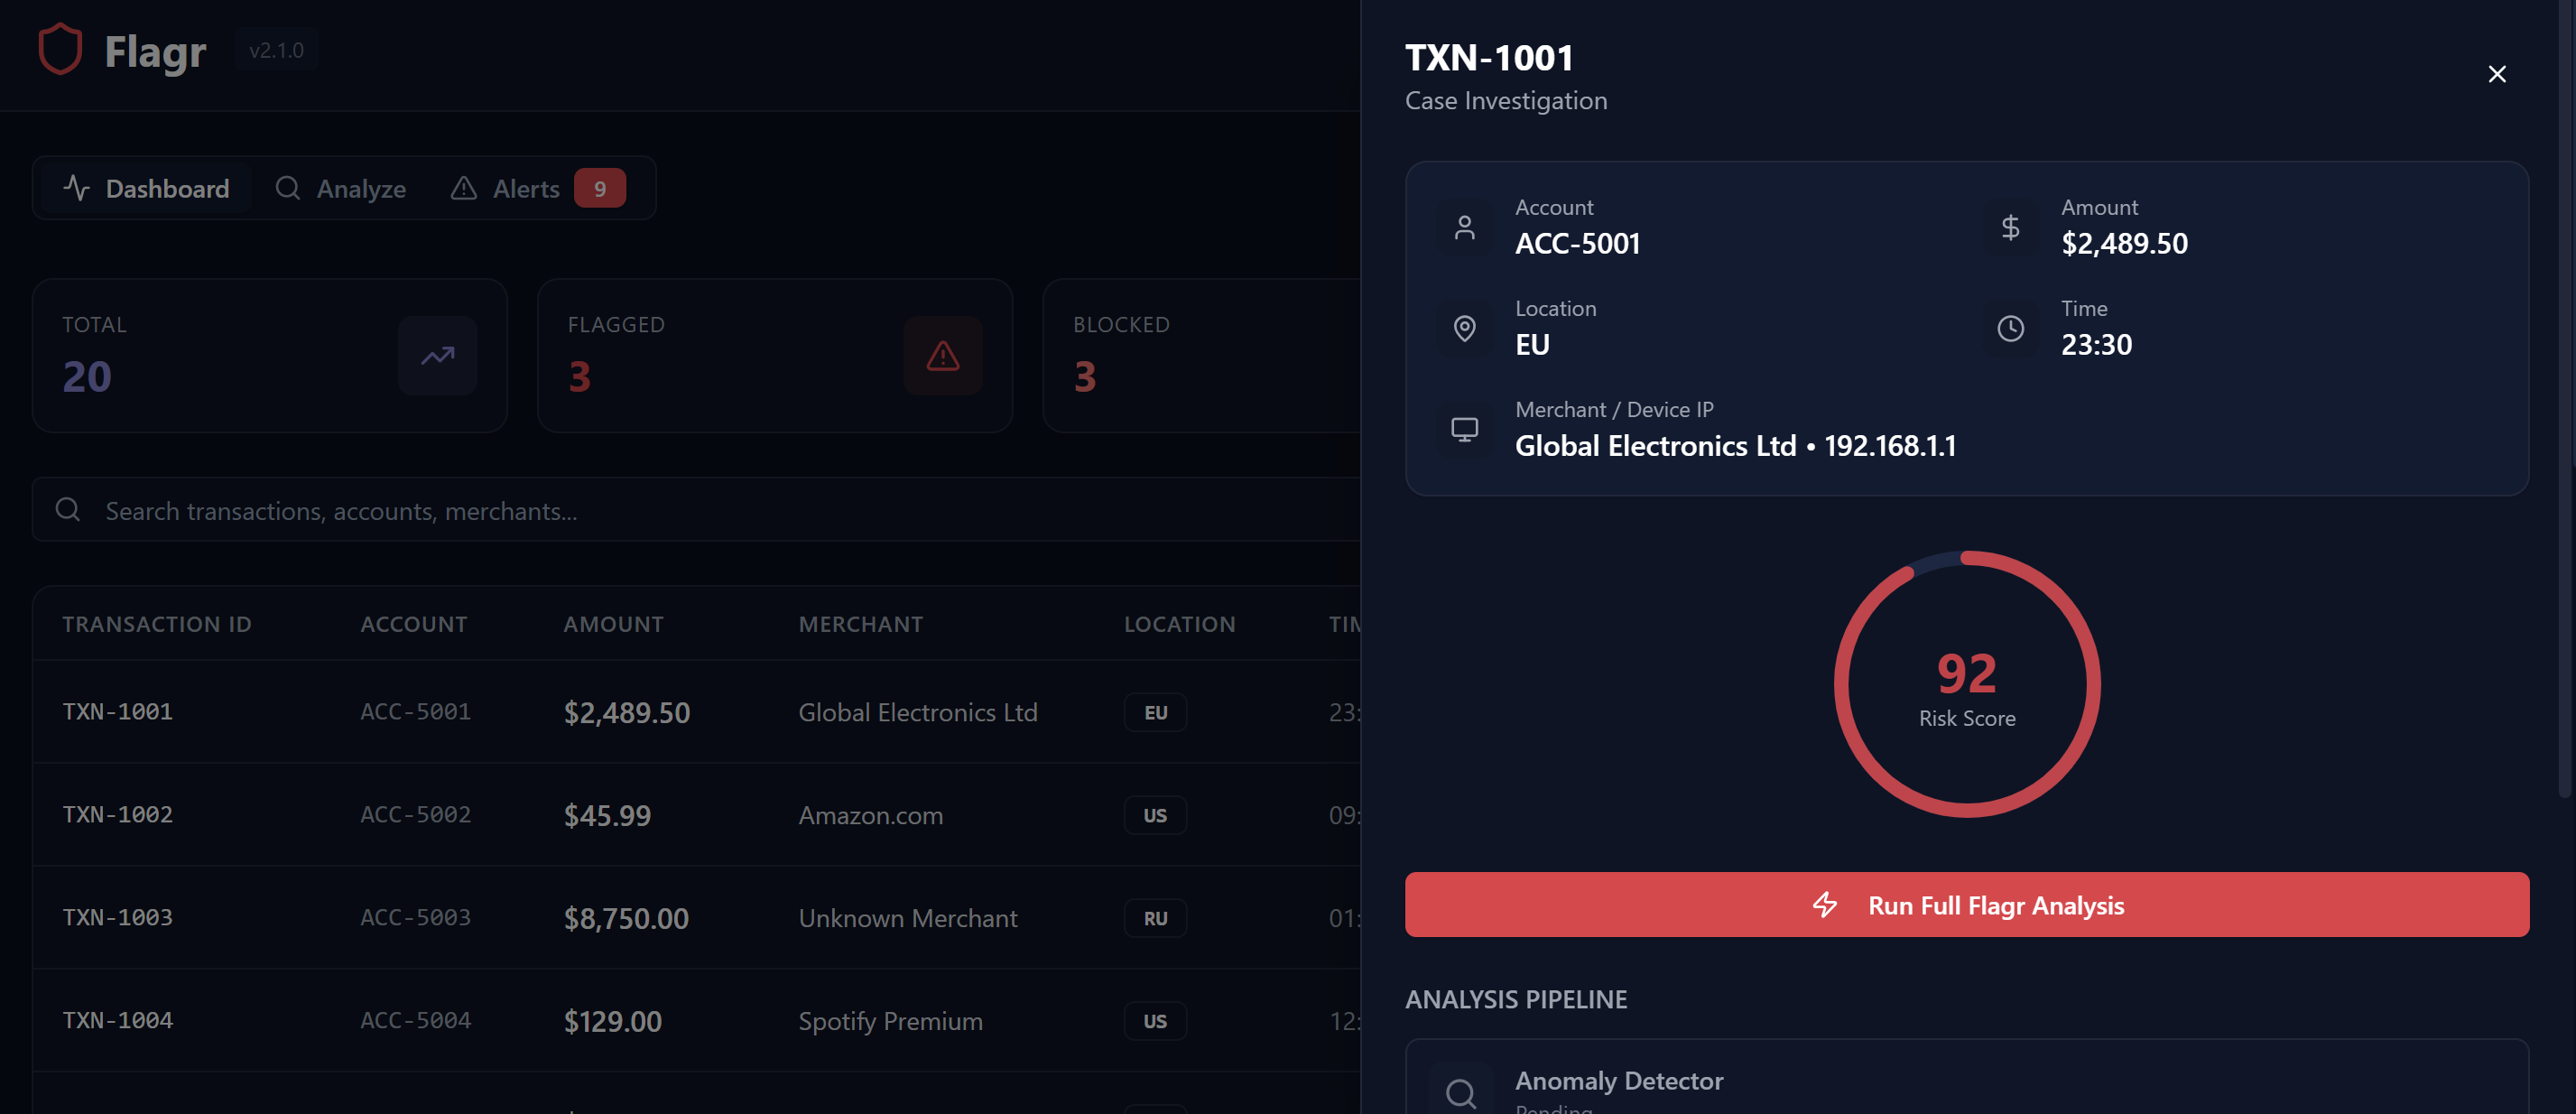Click the warning triangle icon in Flagged card

pos(942,356)
